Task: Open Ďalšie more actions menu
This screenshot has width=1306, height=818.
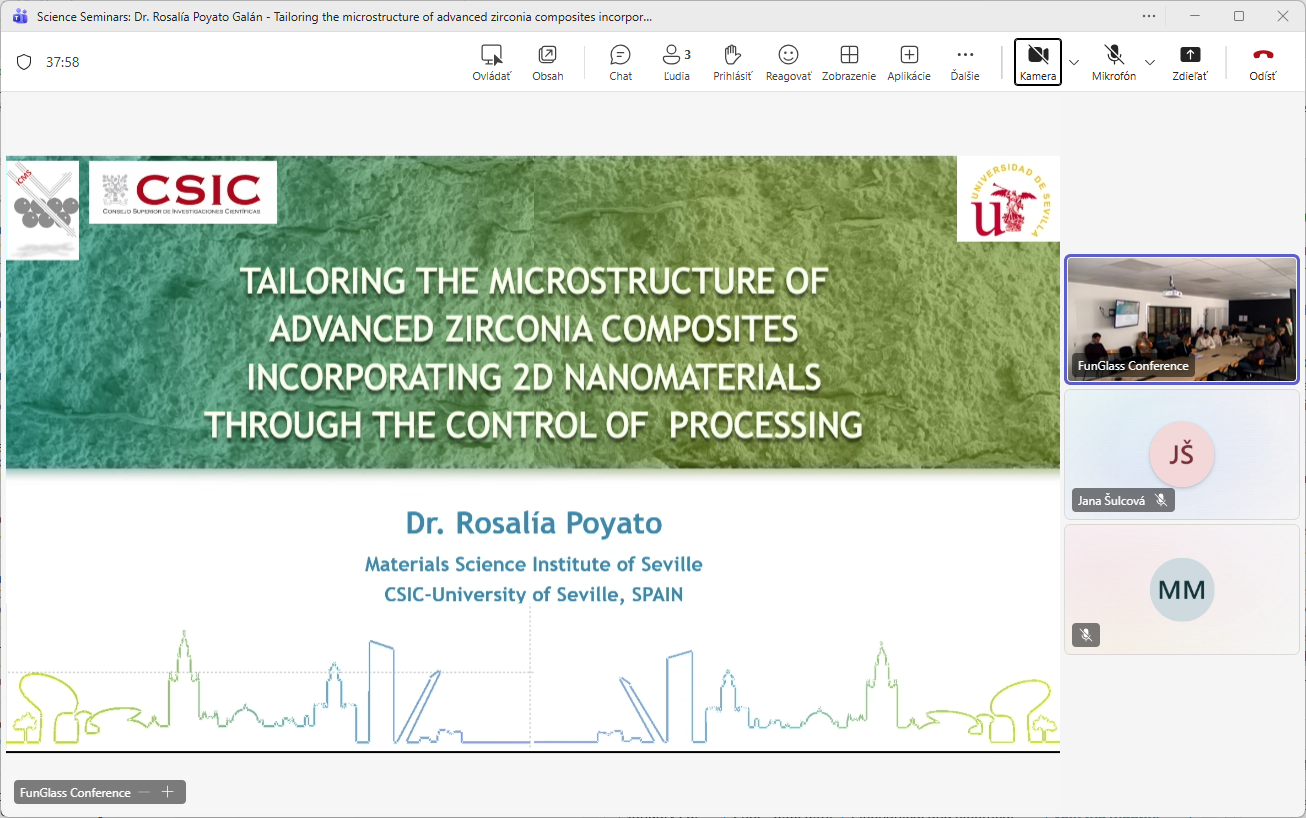Action: pos(964,62)
